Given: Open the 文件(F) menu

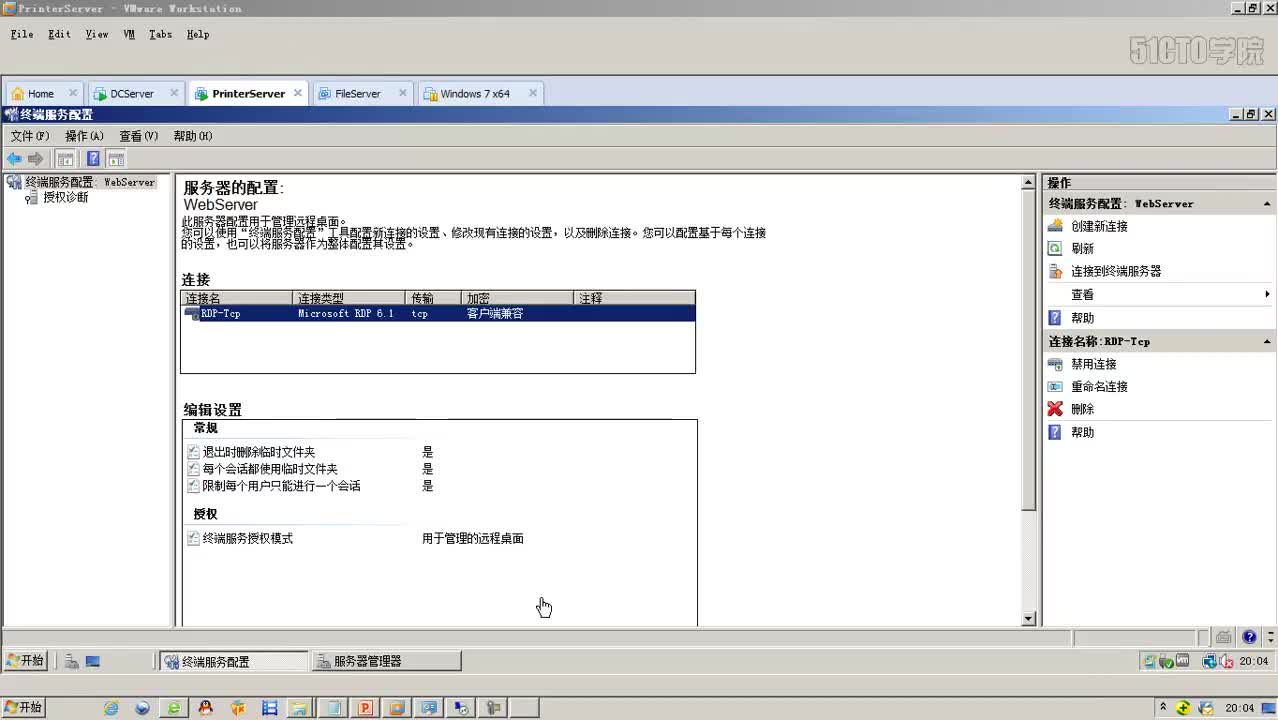Looking at the screenshot, I should 30,136.
